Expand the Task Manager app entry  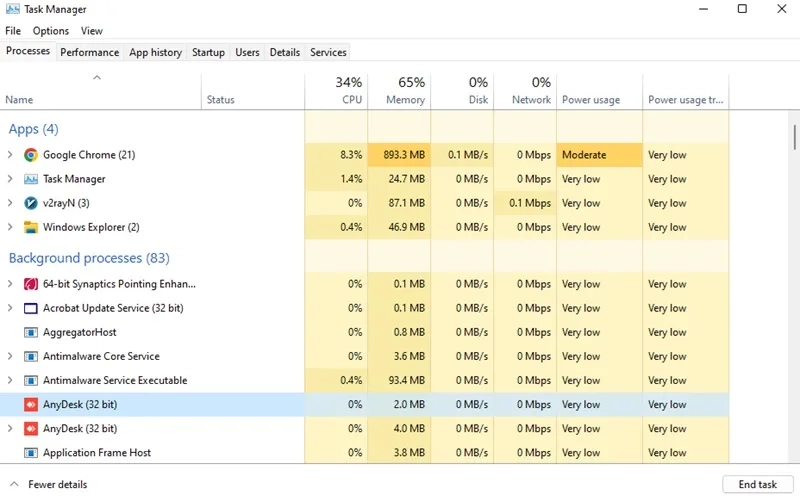tap(10, 179)
